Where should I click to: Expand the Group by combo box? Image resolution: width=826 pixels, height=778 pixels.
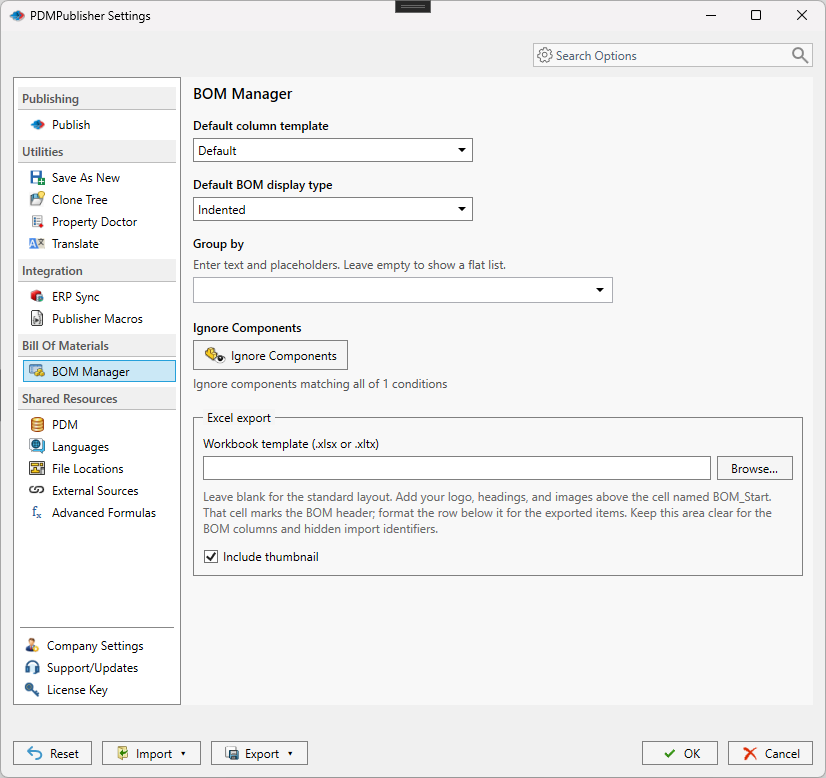(599, 290)
